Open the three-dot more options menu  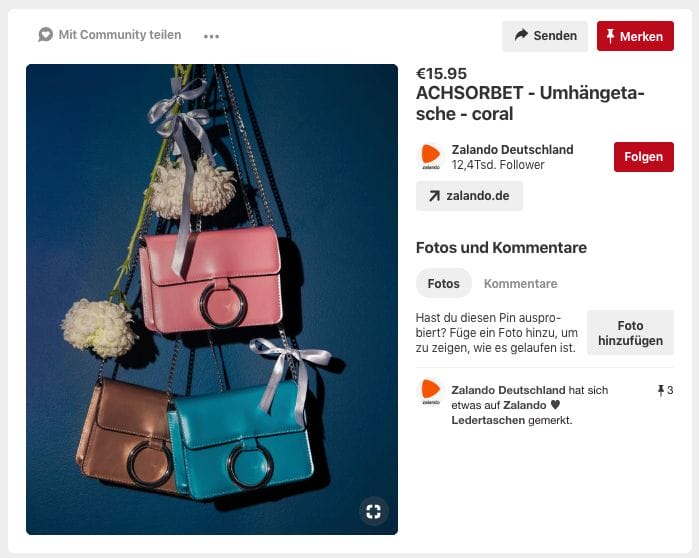click(211, 36)
